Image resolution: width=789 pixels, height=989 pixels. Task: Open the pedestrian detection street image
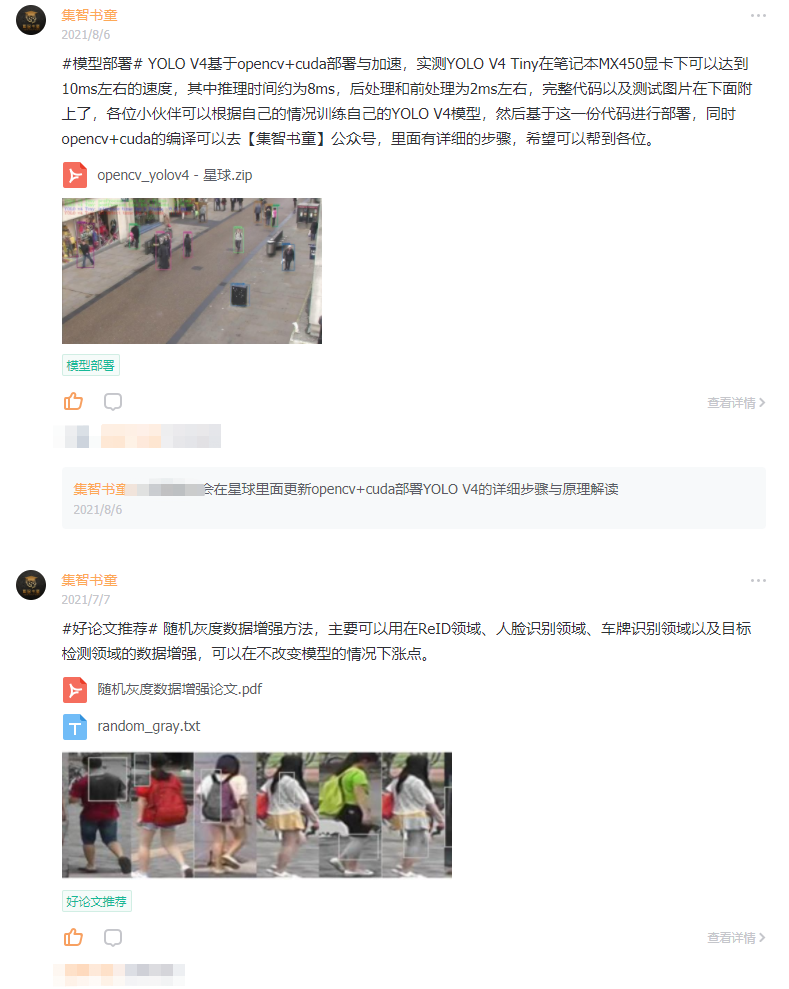192,271
